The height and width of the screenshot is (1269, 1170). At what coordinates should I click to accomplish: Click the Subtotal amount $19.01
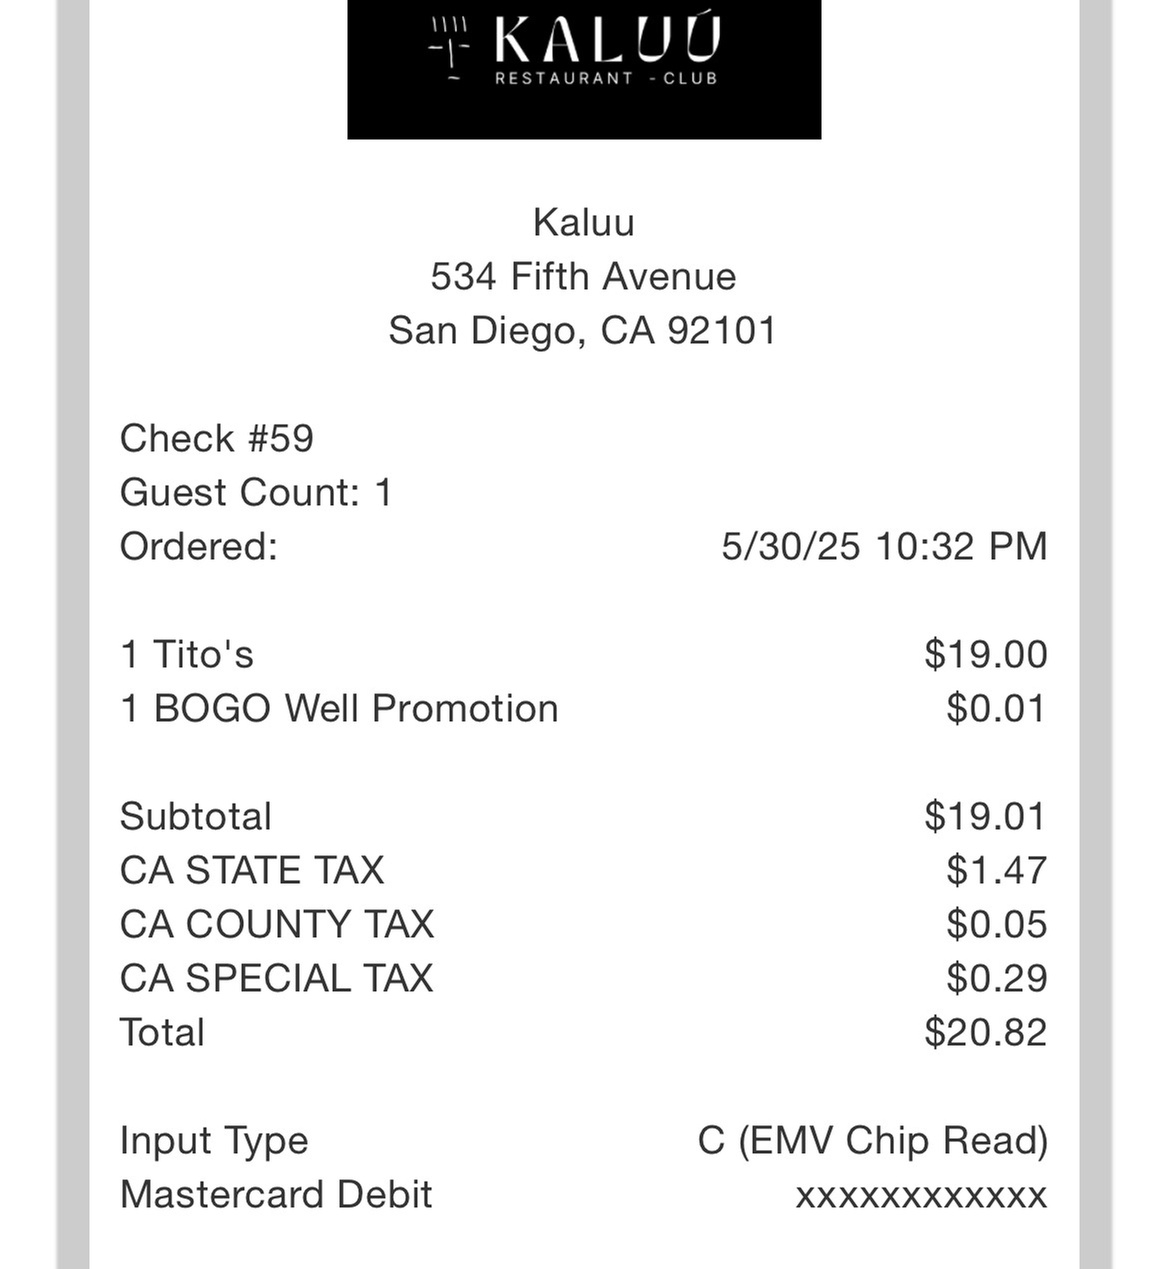pos(986,816)
